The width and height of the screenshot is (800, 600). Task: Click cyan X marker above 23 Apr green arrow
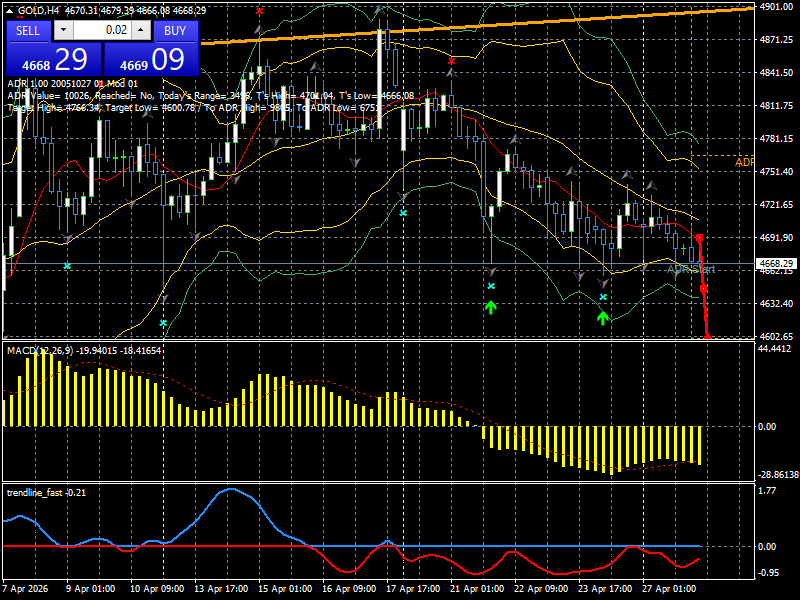coord(603,297)
